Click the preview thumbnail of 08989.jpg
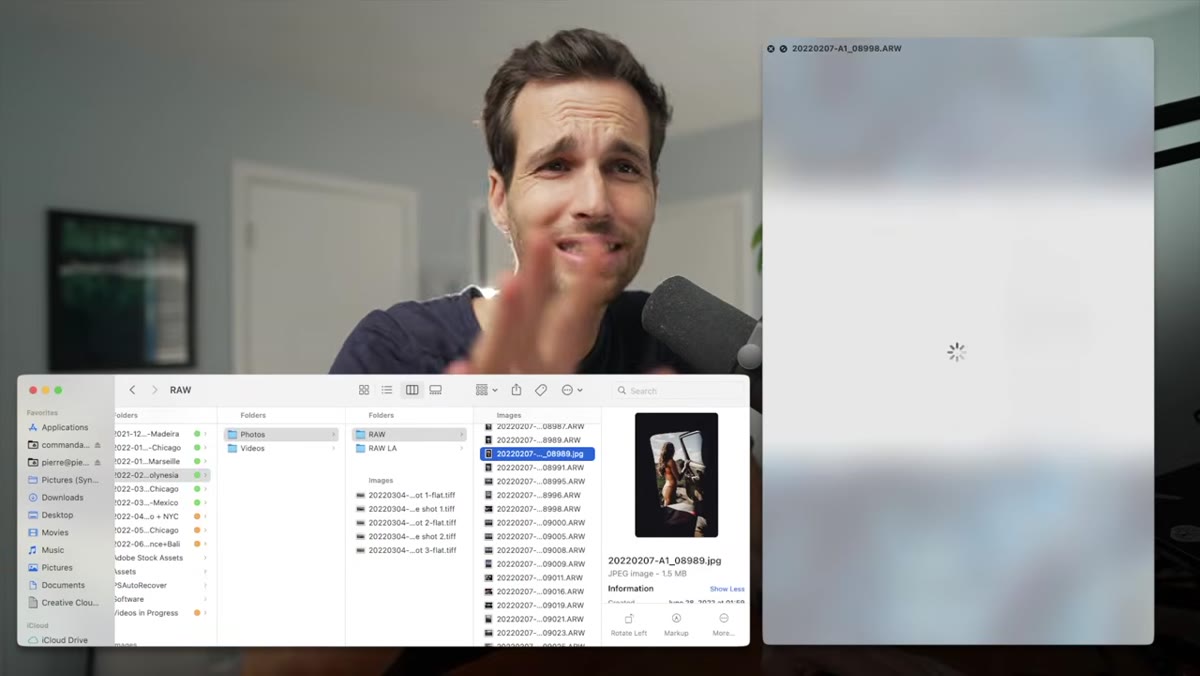 coord(676,475)
